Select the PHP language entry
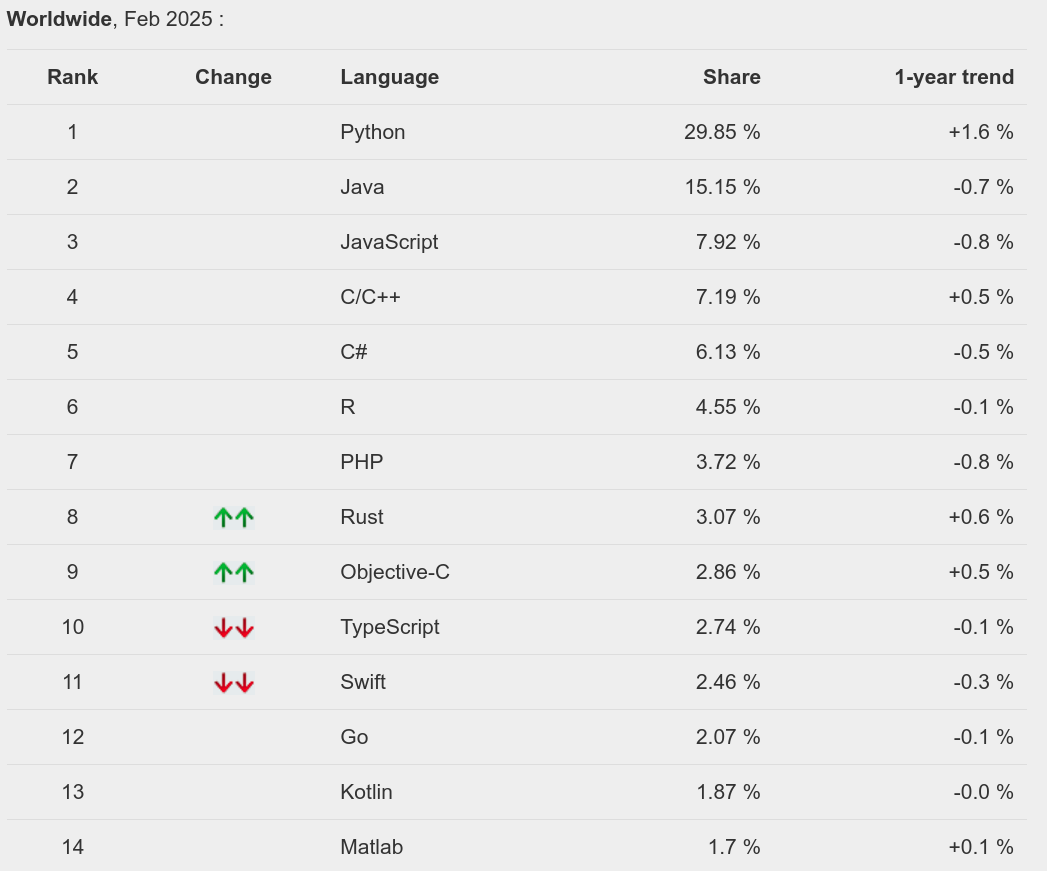The image size is (1047, 871). click(x=361, y=462)
